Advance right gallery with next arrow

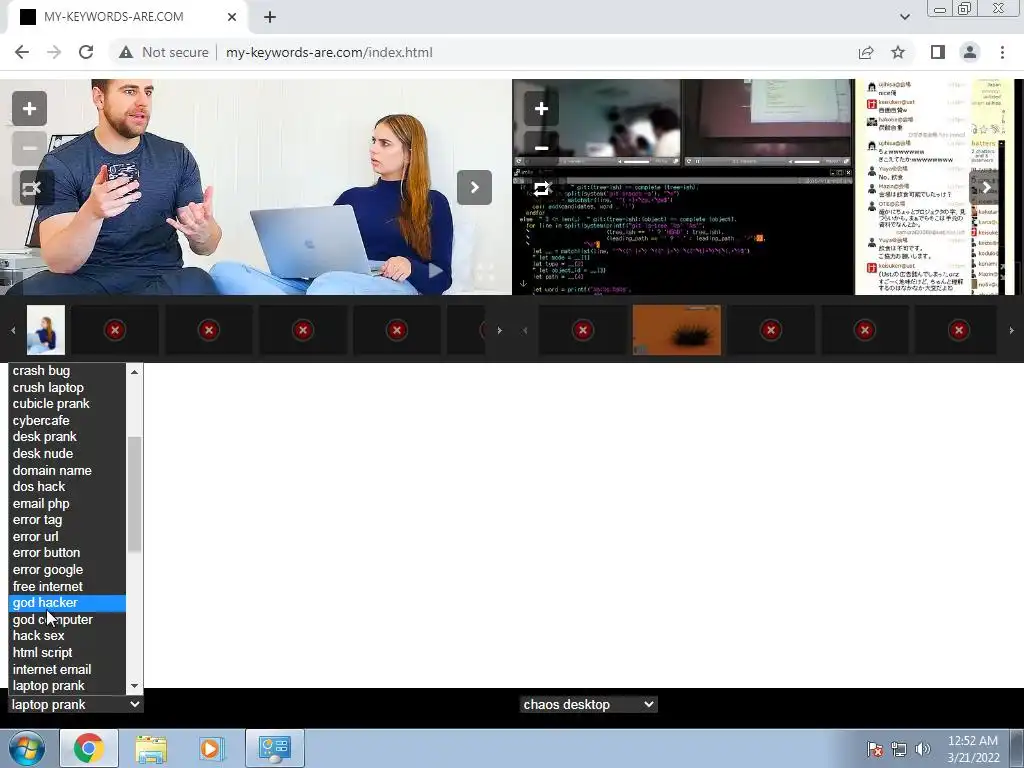click(x=986, y=187)
